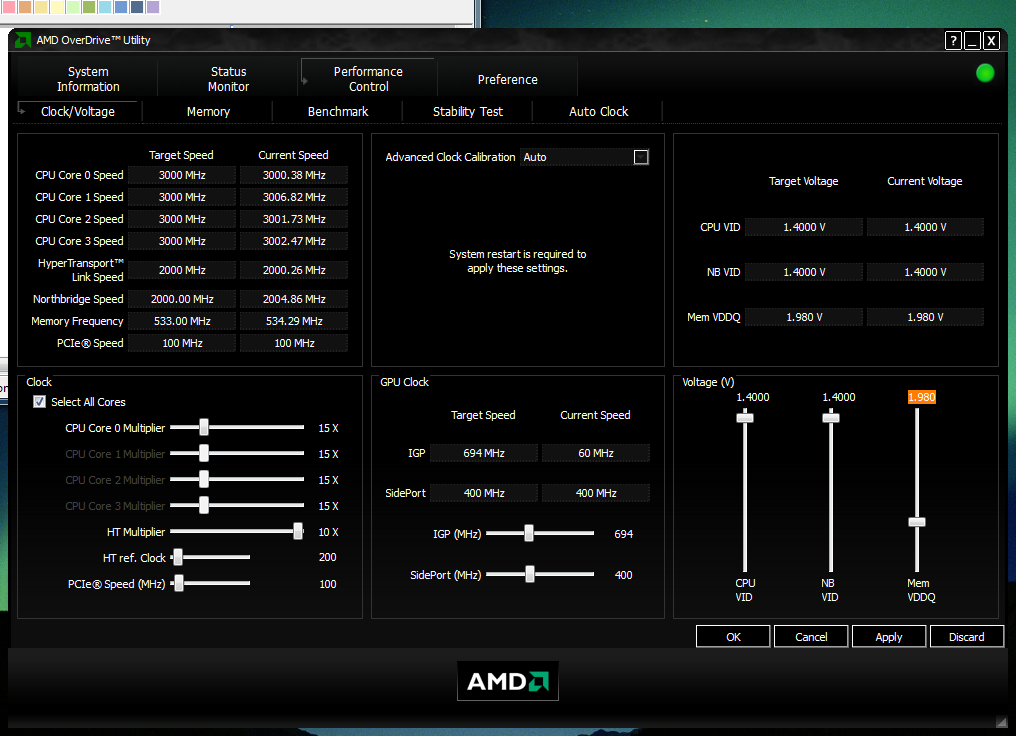The width and height of the screenshot is (1016, 736).
Task: Click the NB VID target voltage field
Action: point(804,272)
